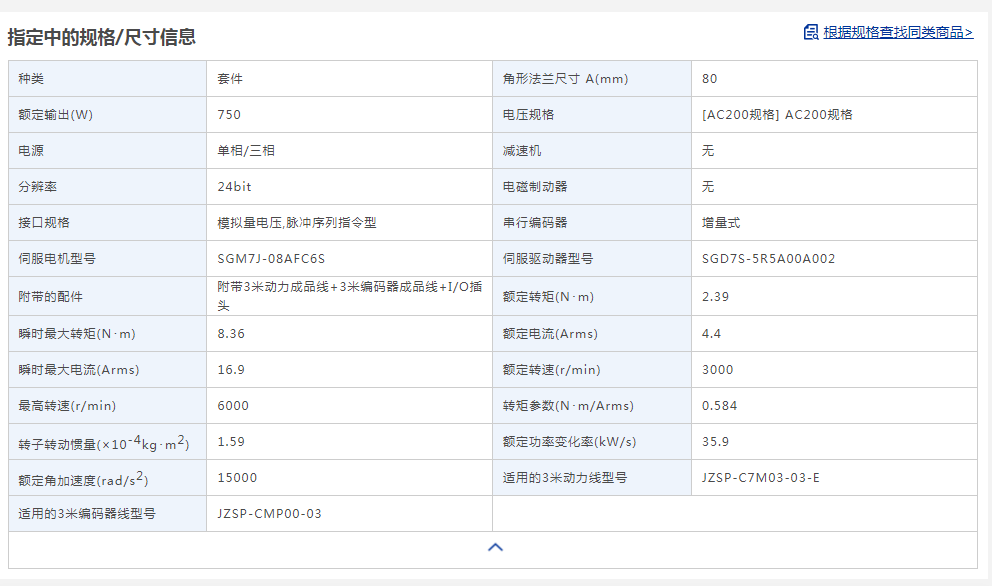The image size is (992, 586).
Task: Select the value 35.9
Action: tap(716, 442)
